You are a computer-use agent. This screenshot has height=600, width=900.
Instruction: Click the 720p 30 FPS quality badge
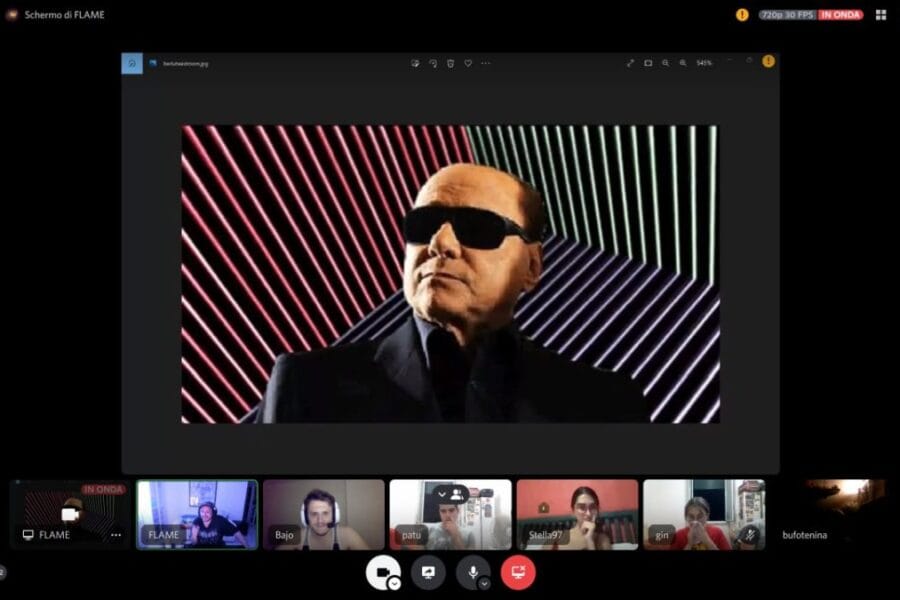click(x=788, y=15)
